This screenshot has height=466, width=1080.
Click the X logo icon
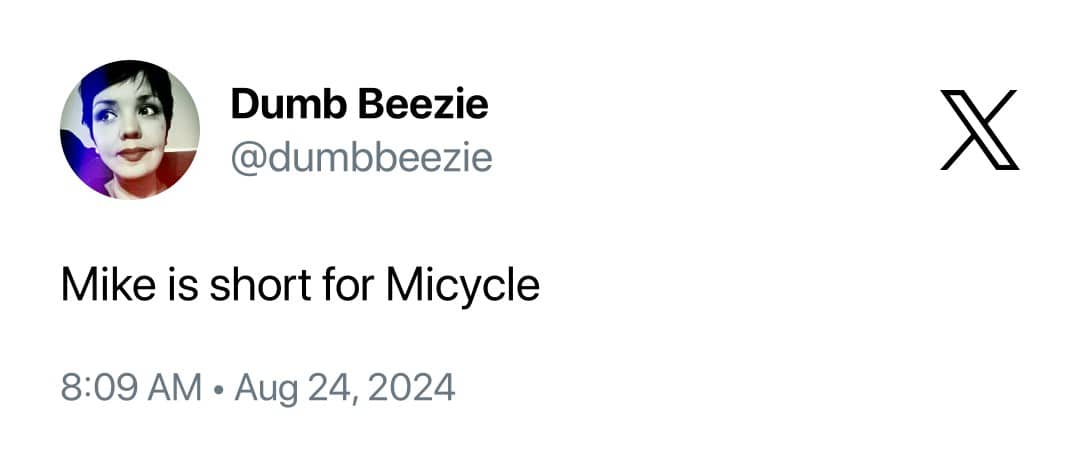[x=979, y=130]
